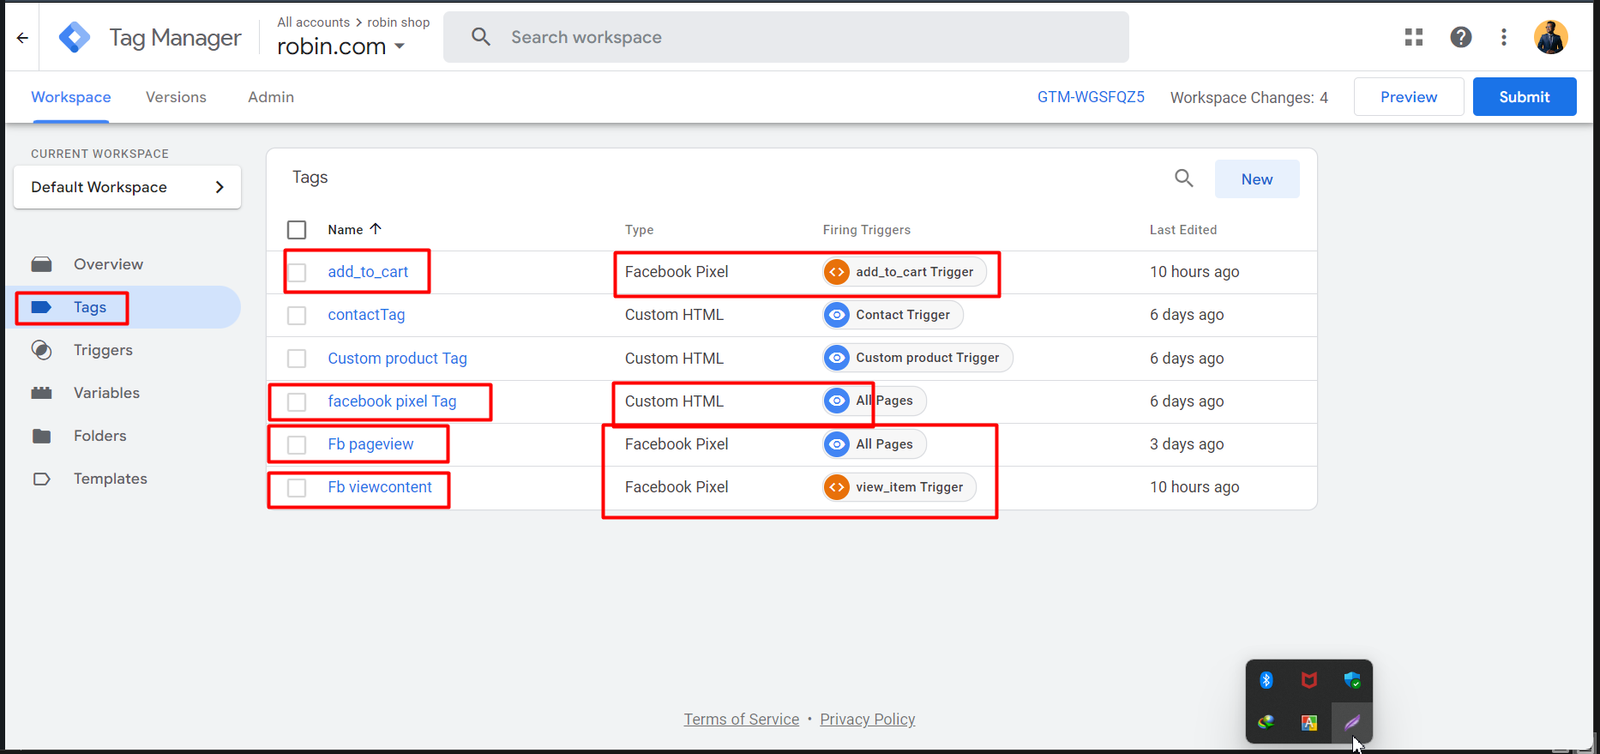Tick the add_to_cart tag checkbox
Screen dimensions: 1600x754
(x=297, y=273)
